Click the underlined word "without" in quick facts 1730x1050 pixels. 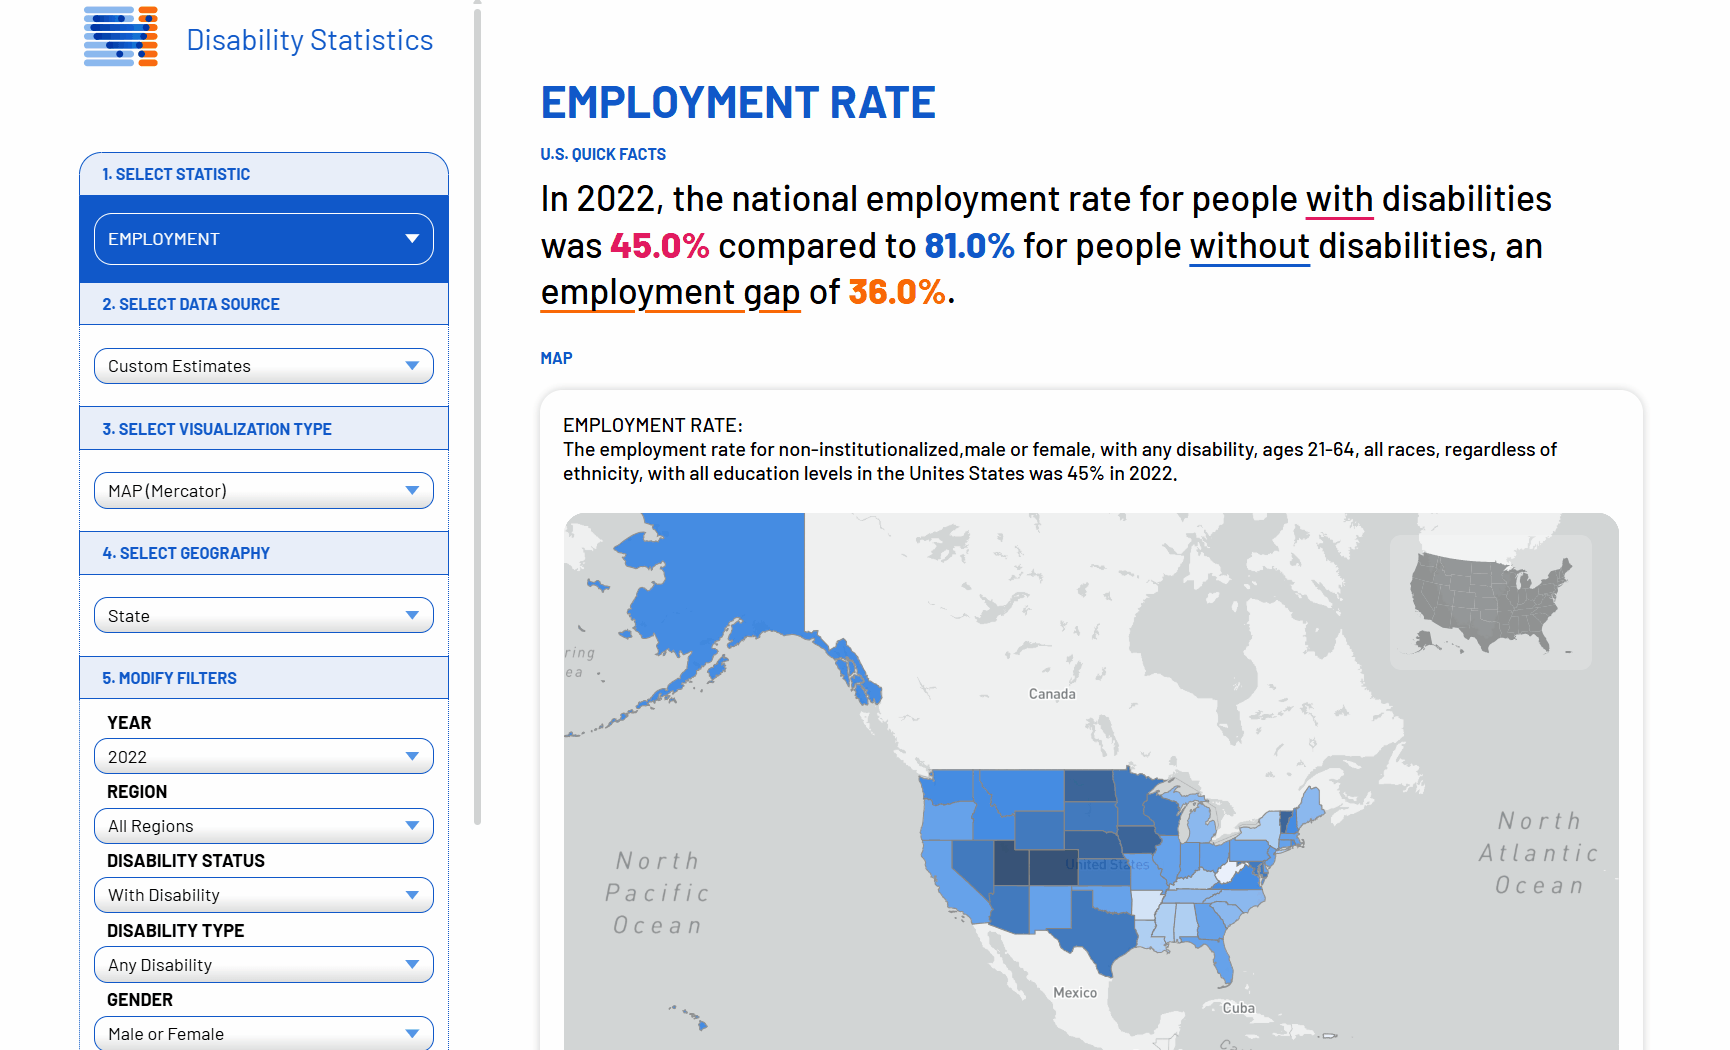(1249, 246)
